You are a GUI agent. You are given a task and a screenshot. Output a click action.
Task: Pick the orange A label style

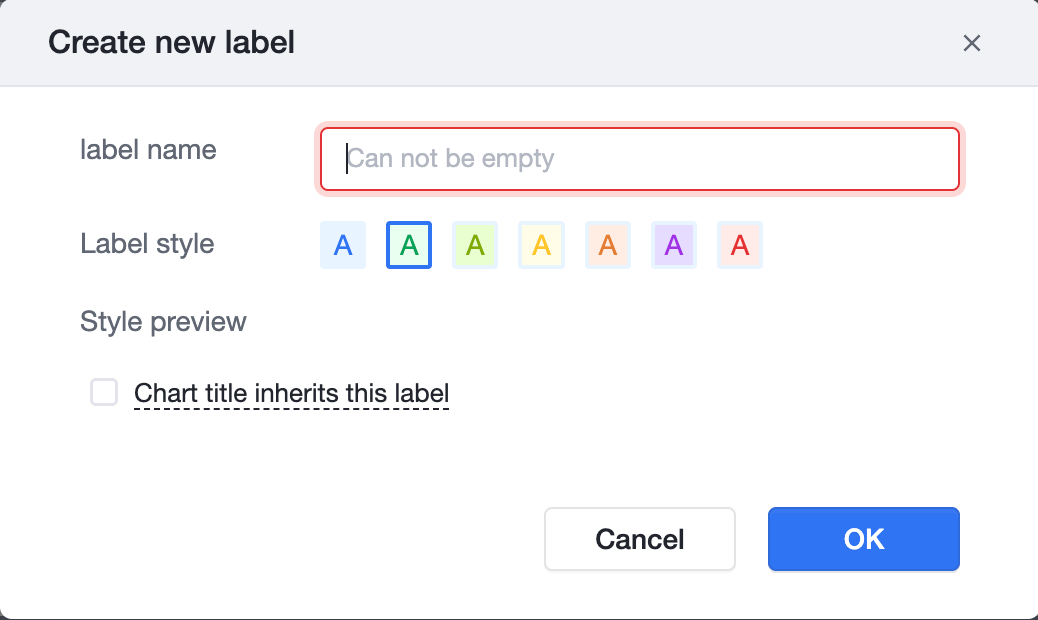(608, 245)
